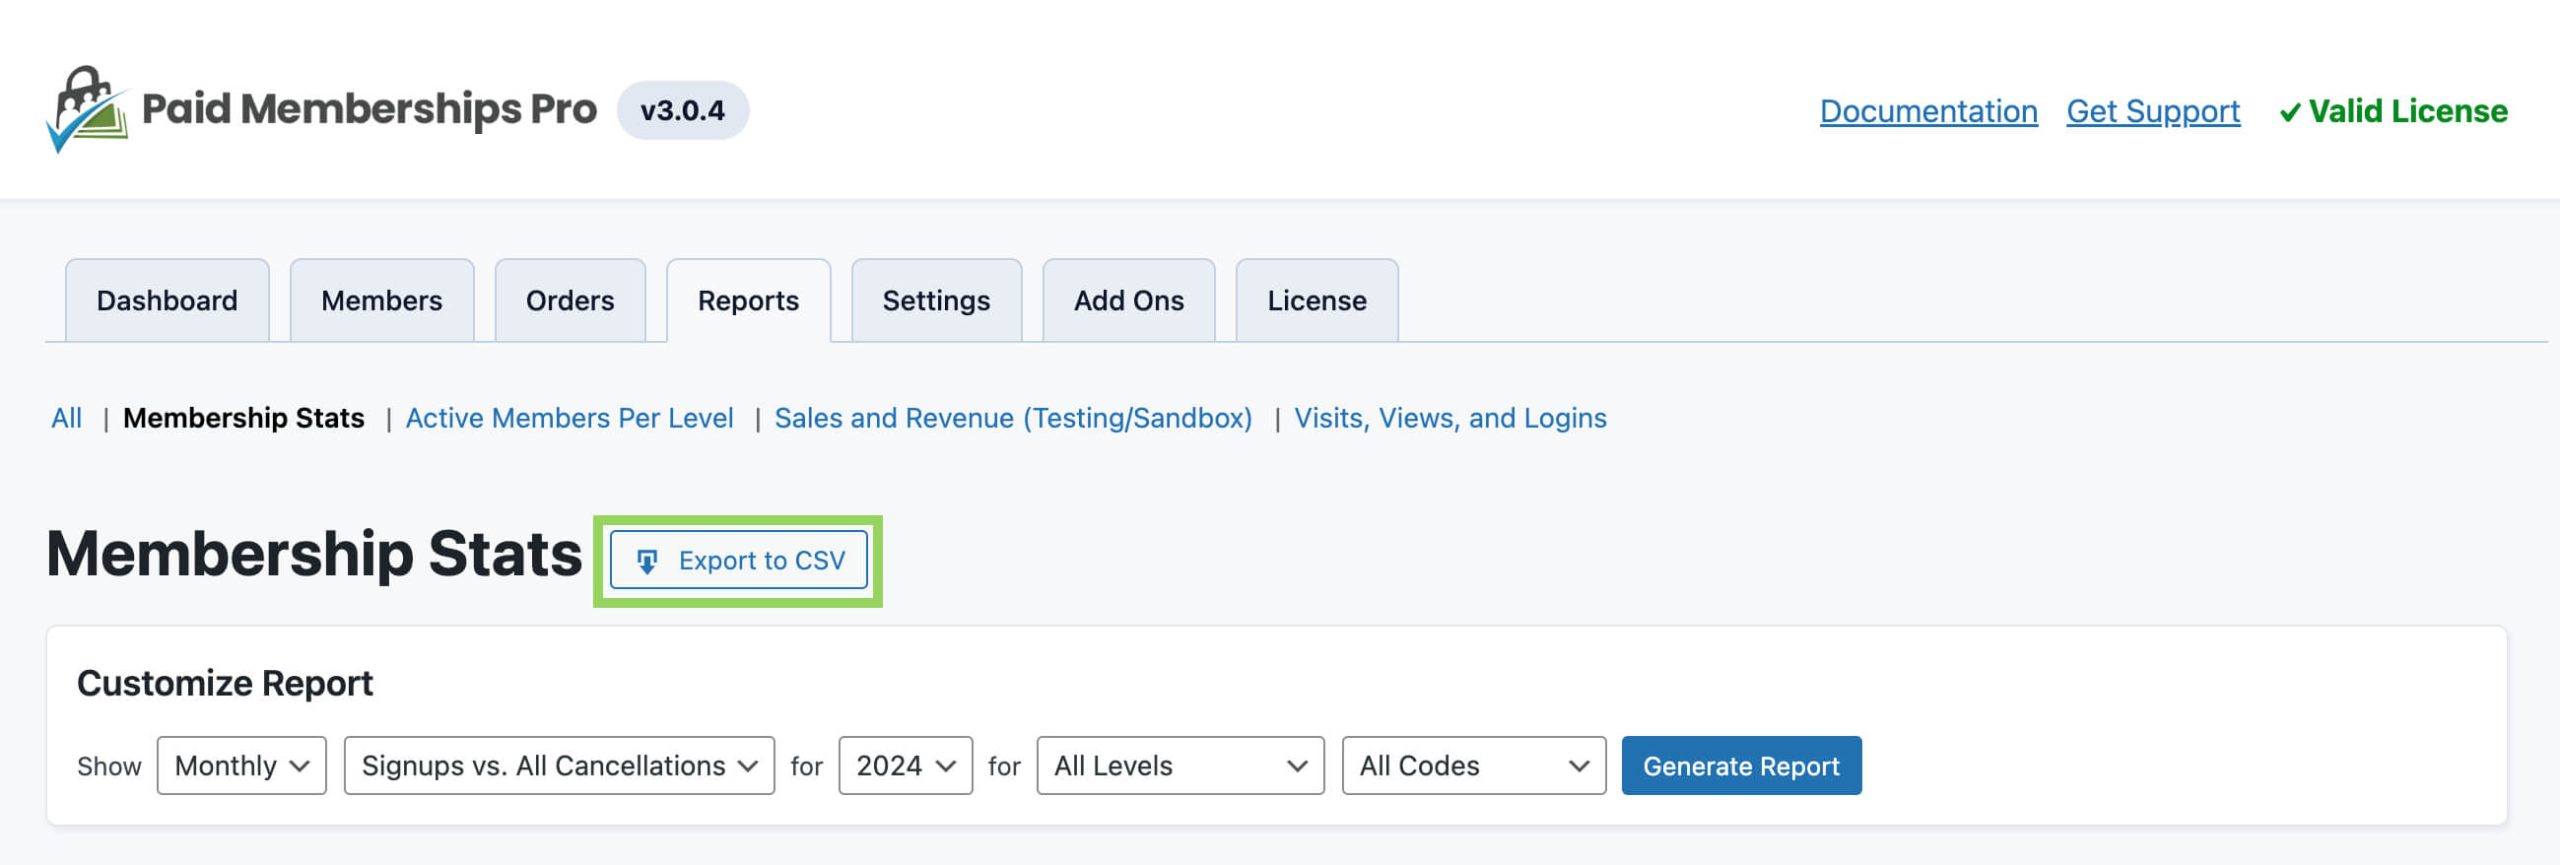Expand the Monthly period dropdown

pos(242,766)
